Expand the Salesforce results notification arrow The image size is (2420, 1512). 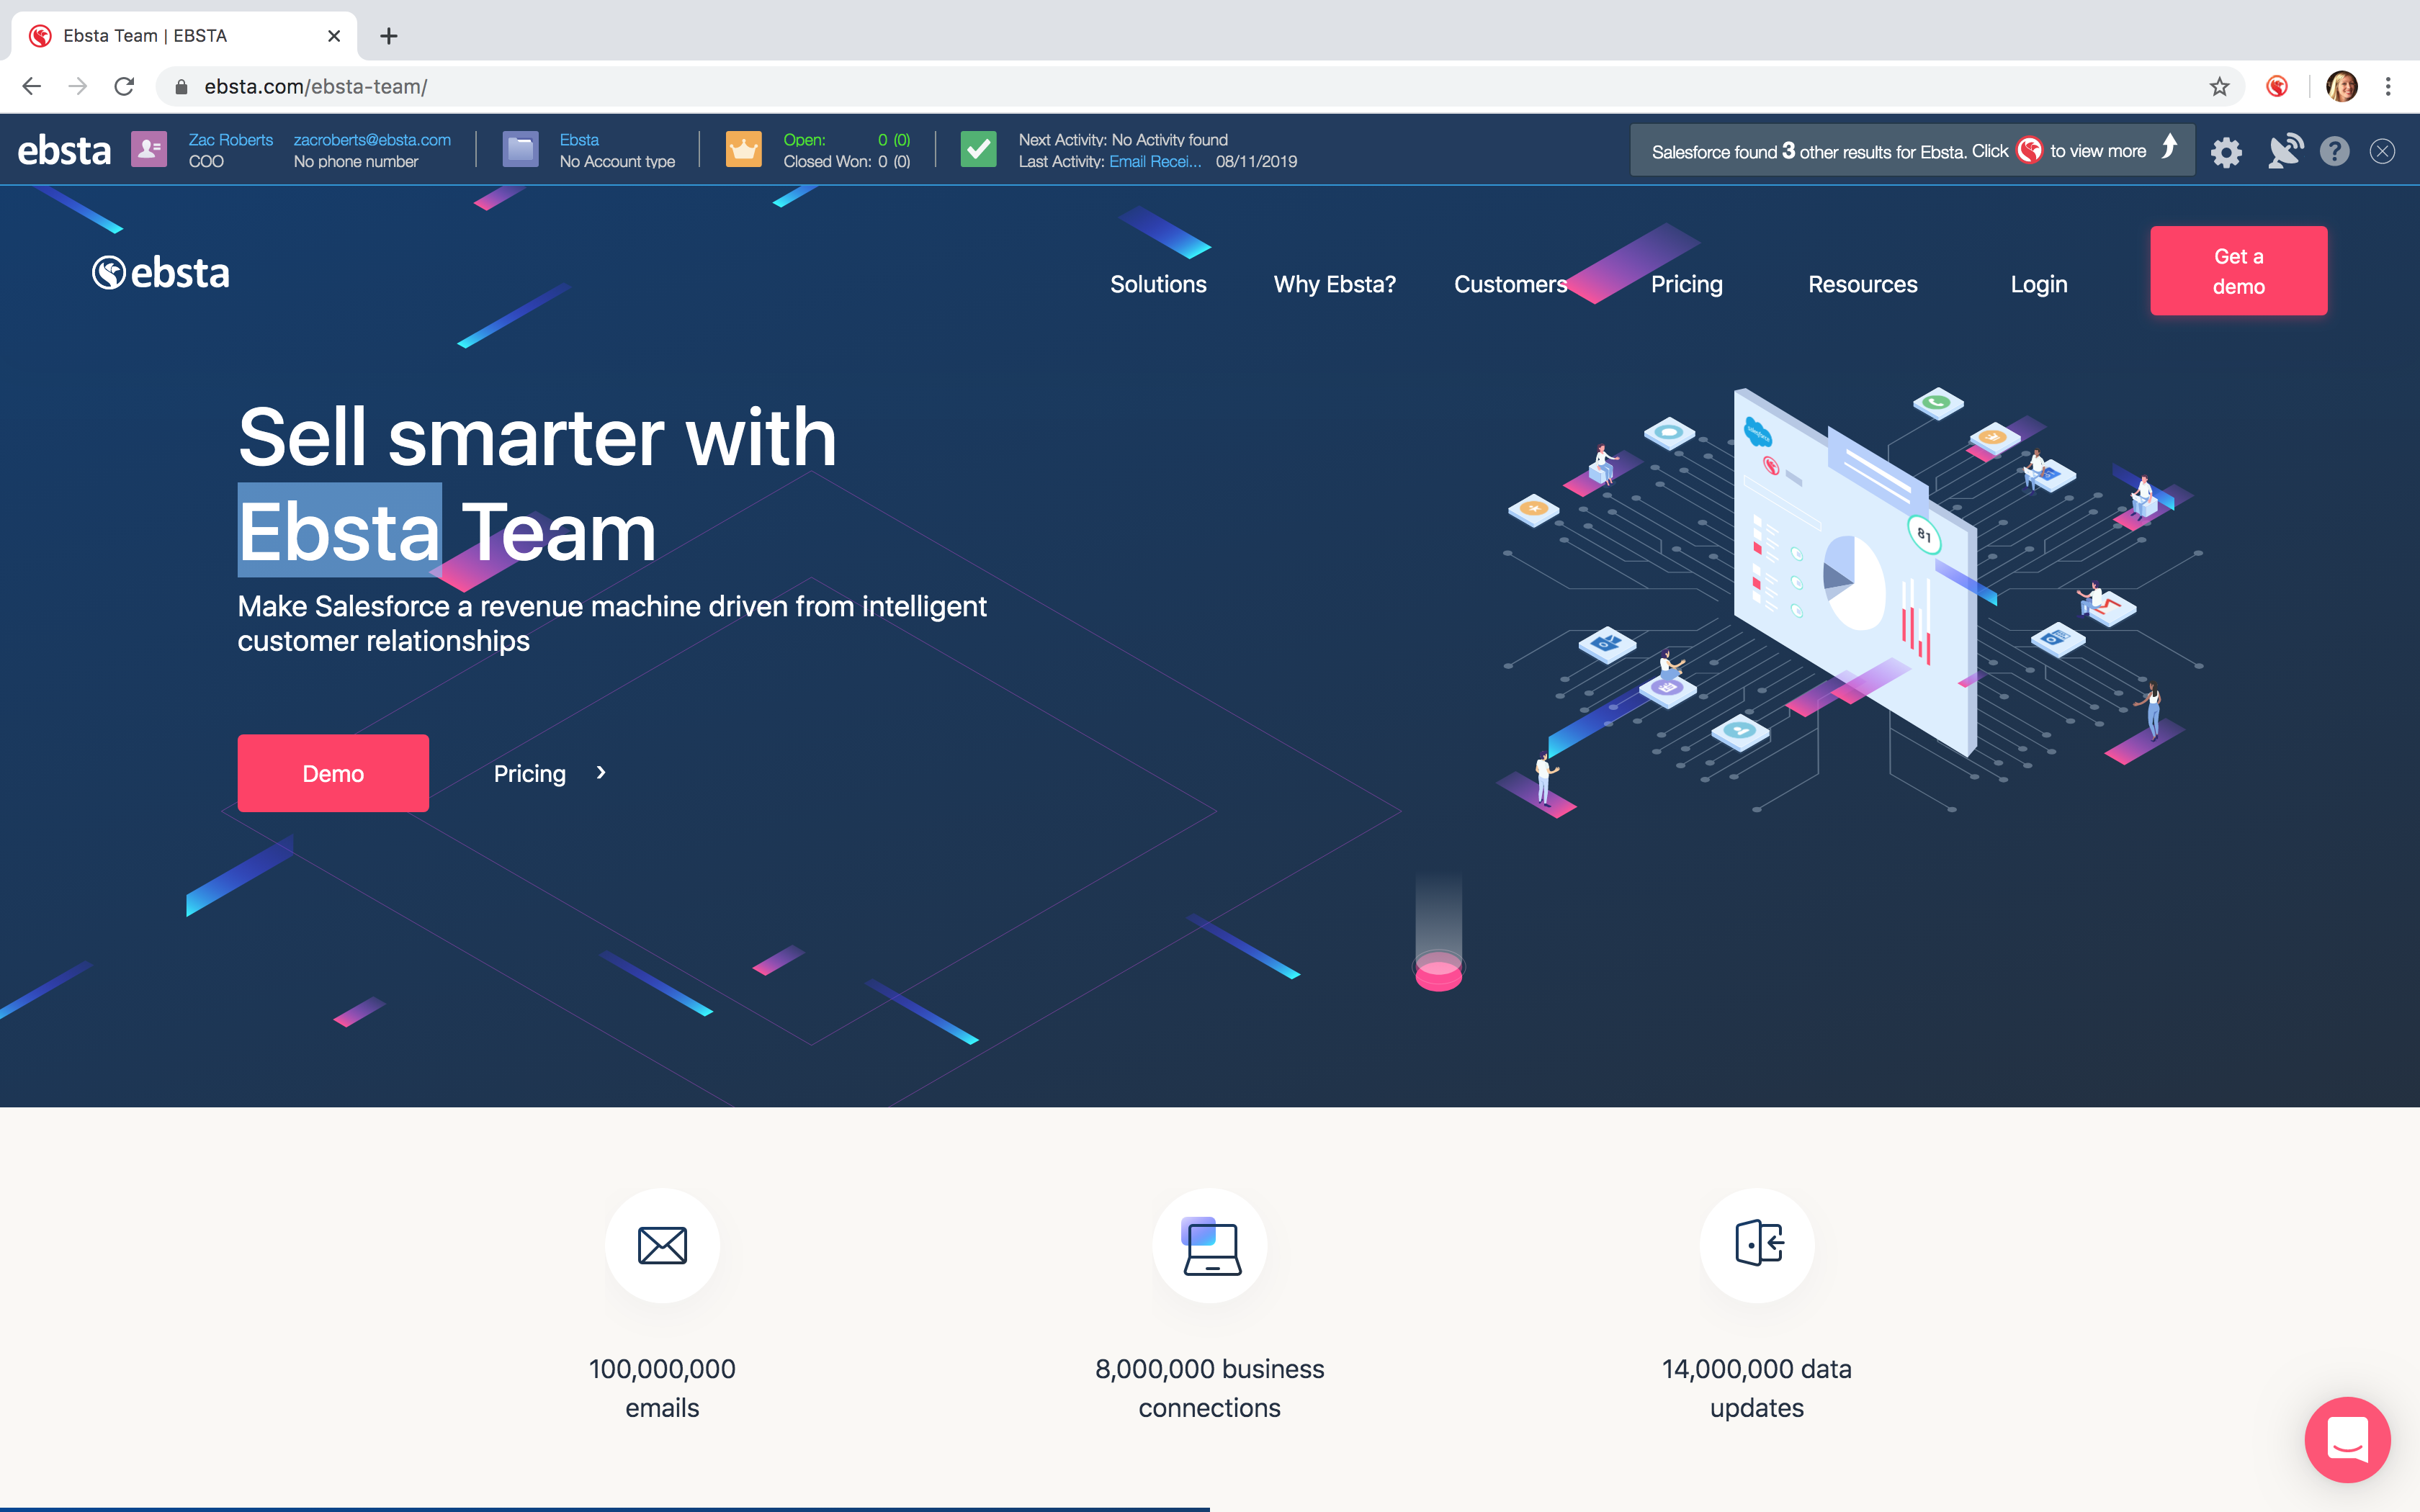(x=2169, y=147)
